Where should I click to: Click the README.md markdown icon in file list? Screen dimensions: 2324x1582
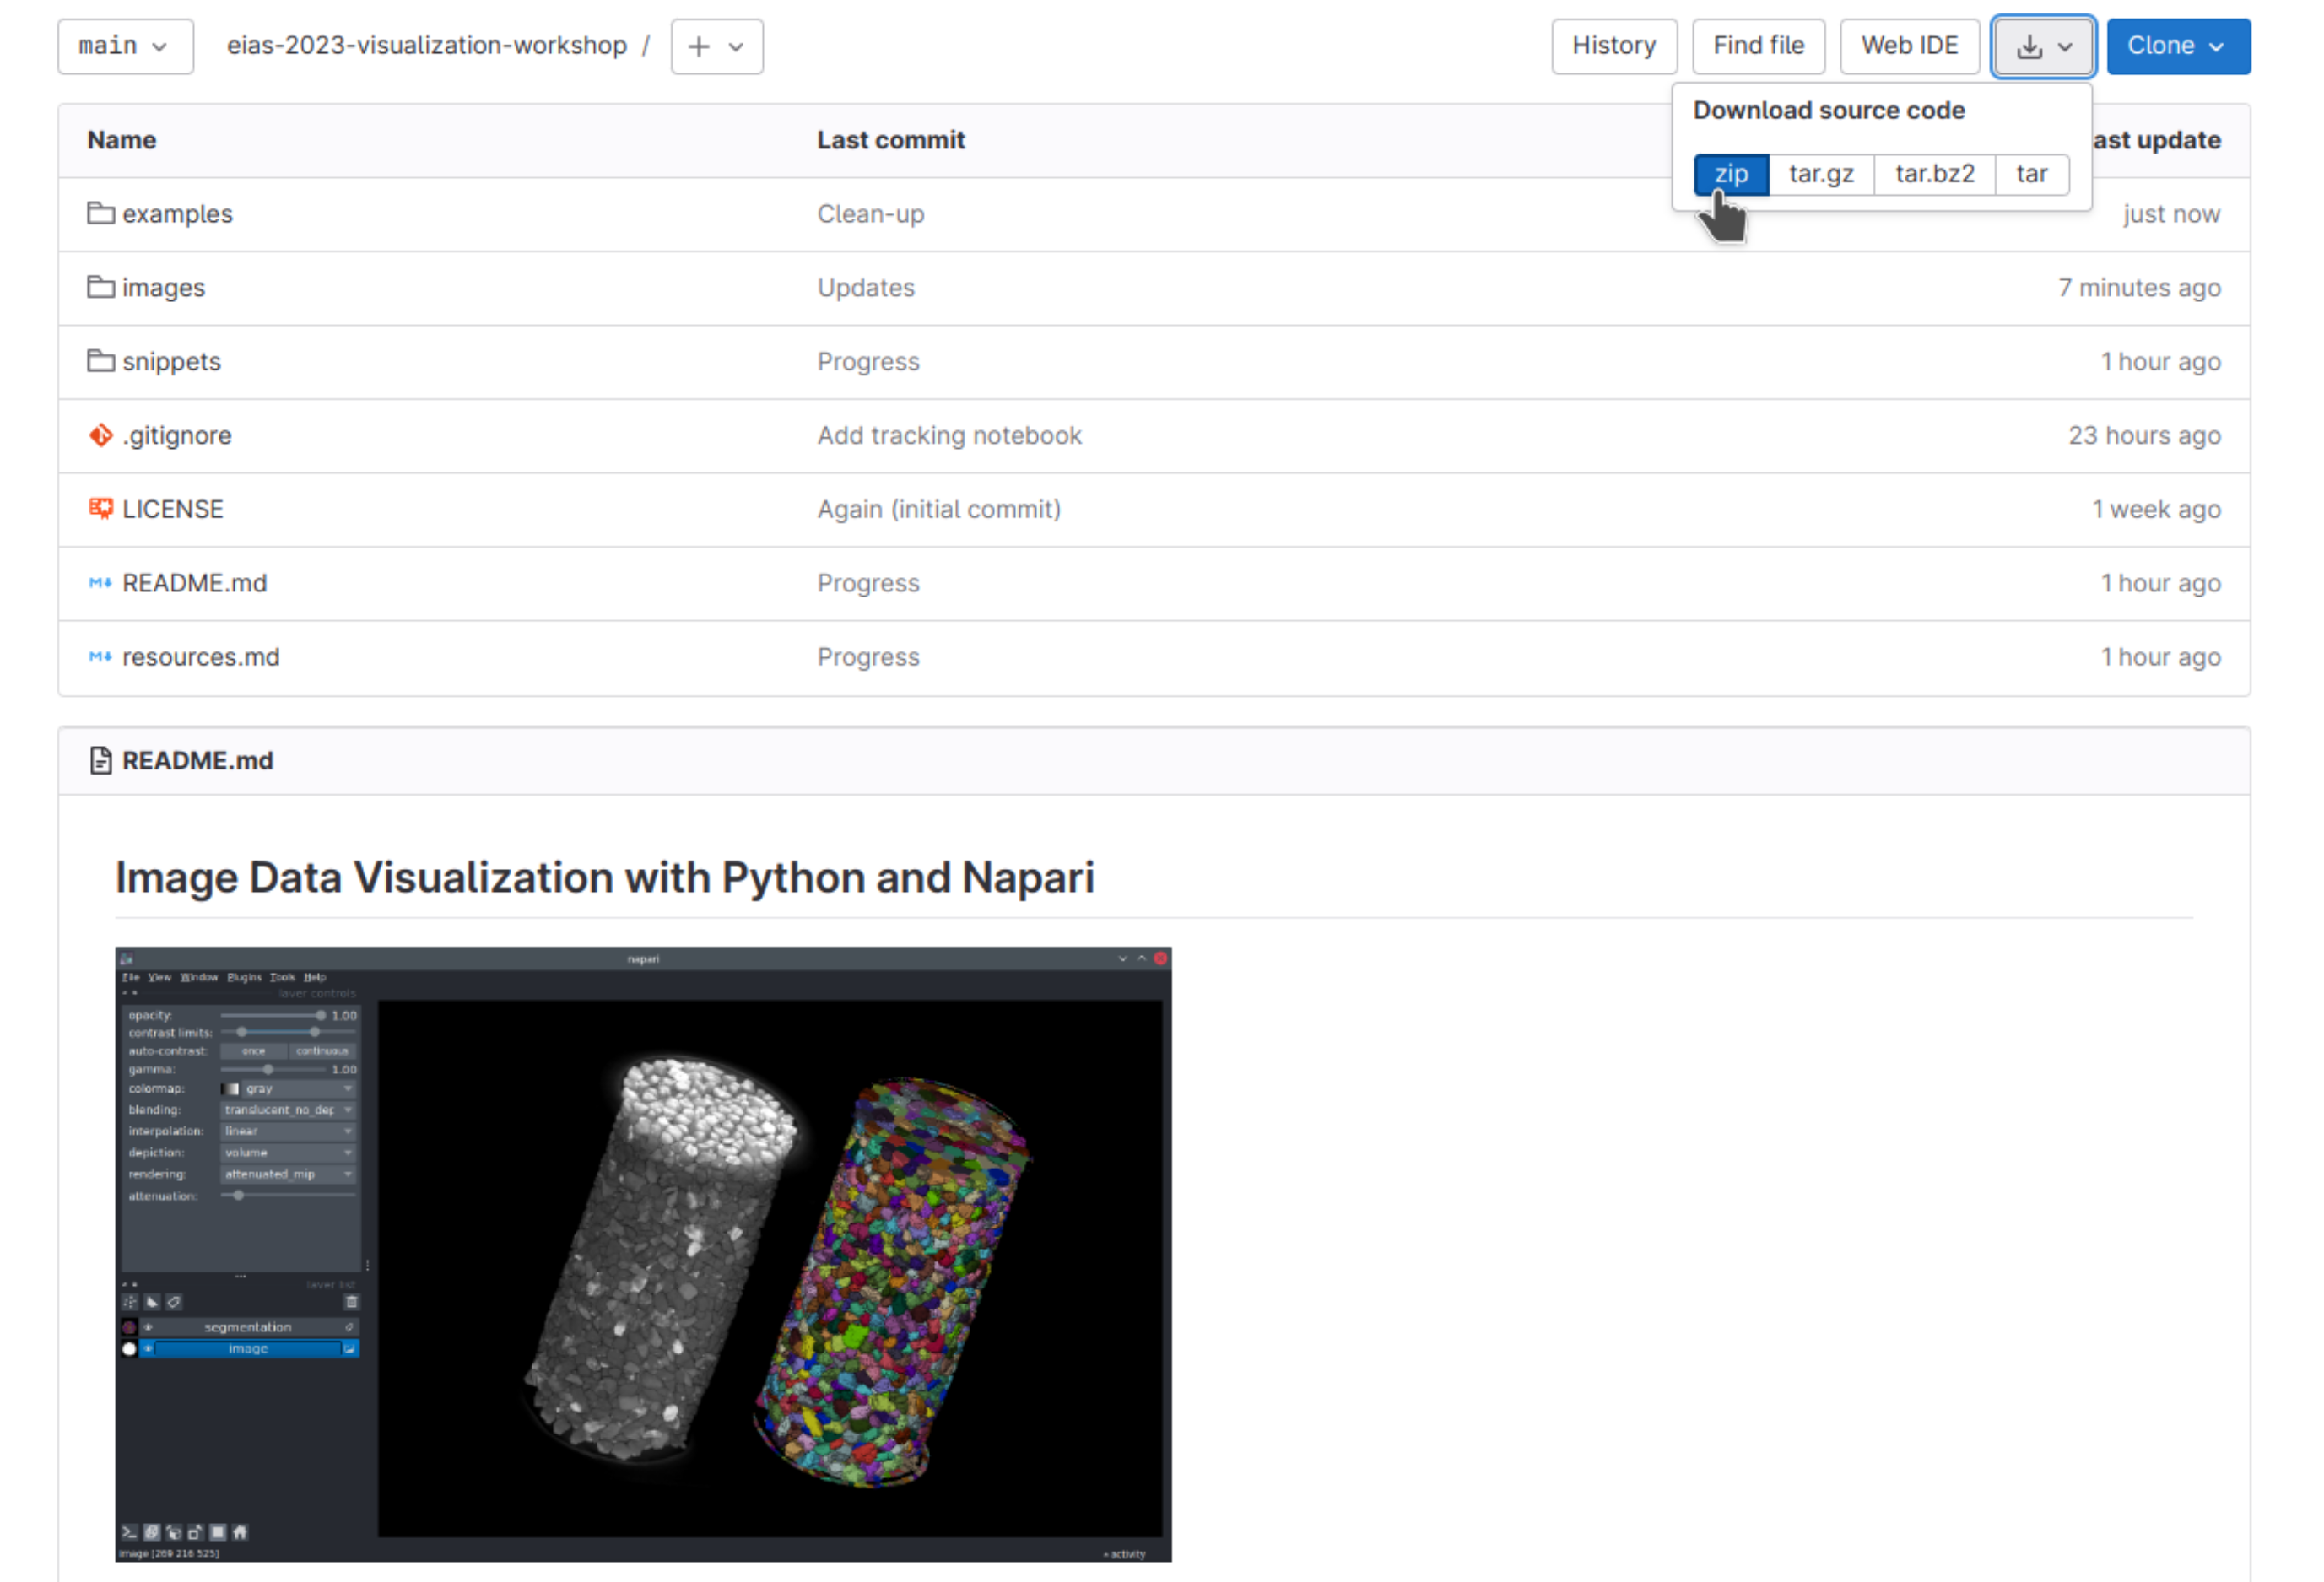[x=100, y=583]
